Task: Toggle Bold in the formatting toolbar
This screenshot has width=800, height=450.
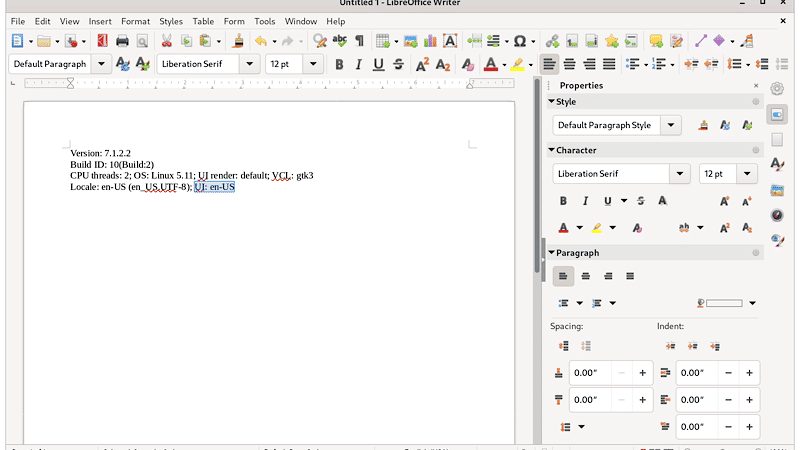Action: point(339,64)
